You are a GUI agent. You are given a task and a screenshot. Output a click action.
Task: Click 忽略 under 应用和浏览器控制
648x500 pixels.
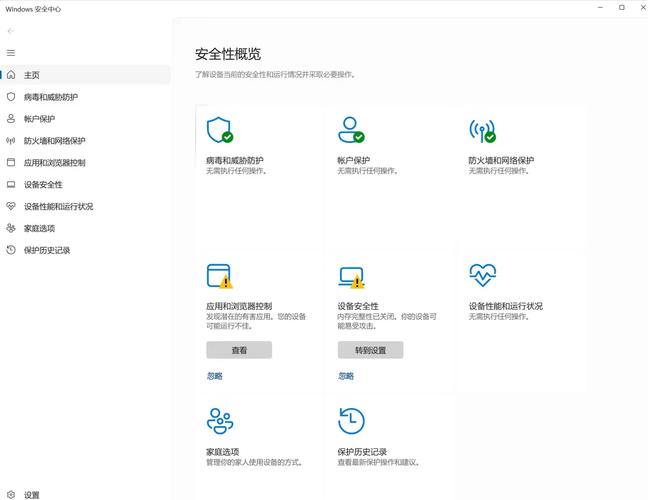[x=214, y=376]
